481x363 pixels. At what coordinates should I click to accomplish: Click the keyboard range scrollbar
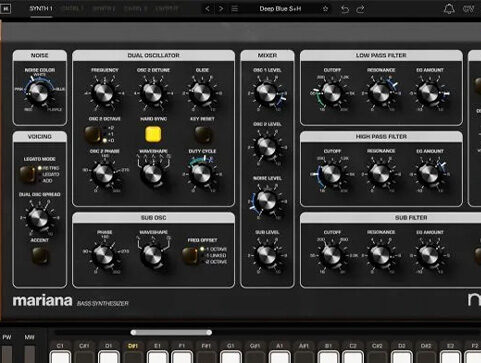click(171, 332)
